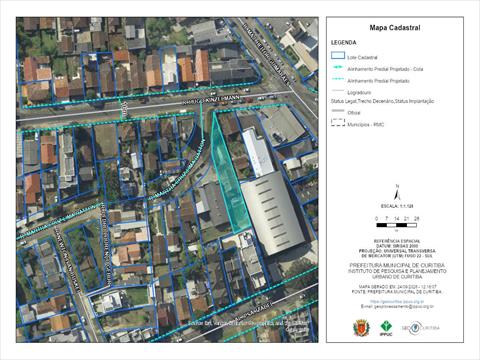Click the Curitiba city coat of arms logo
This screenshot has width=480, height=360.
point(362,328)
